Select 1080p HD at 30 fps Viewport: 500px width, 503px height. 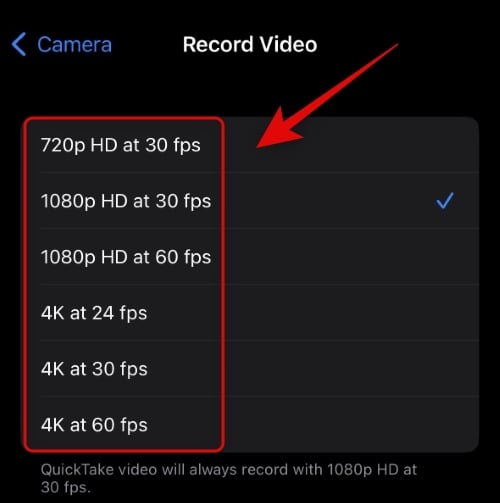pyautogui.click(x=252, y=201)
